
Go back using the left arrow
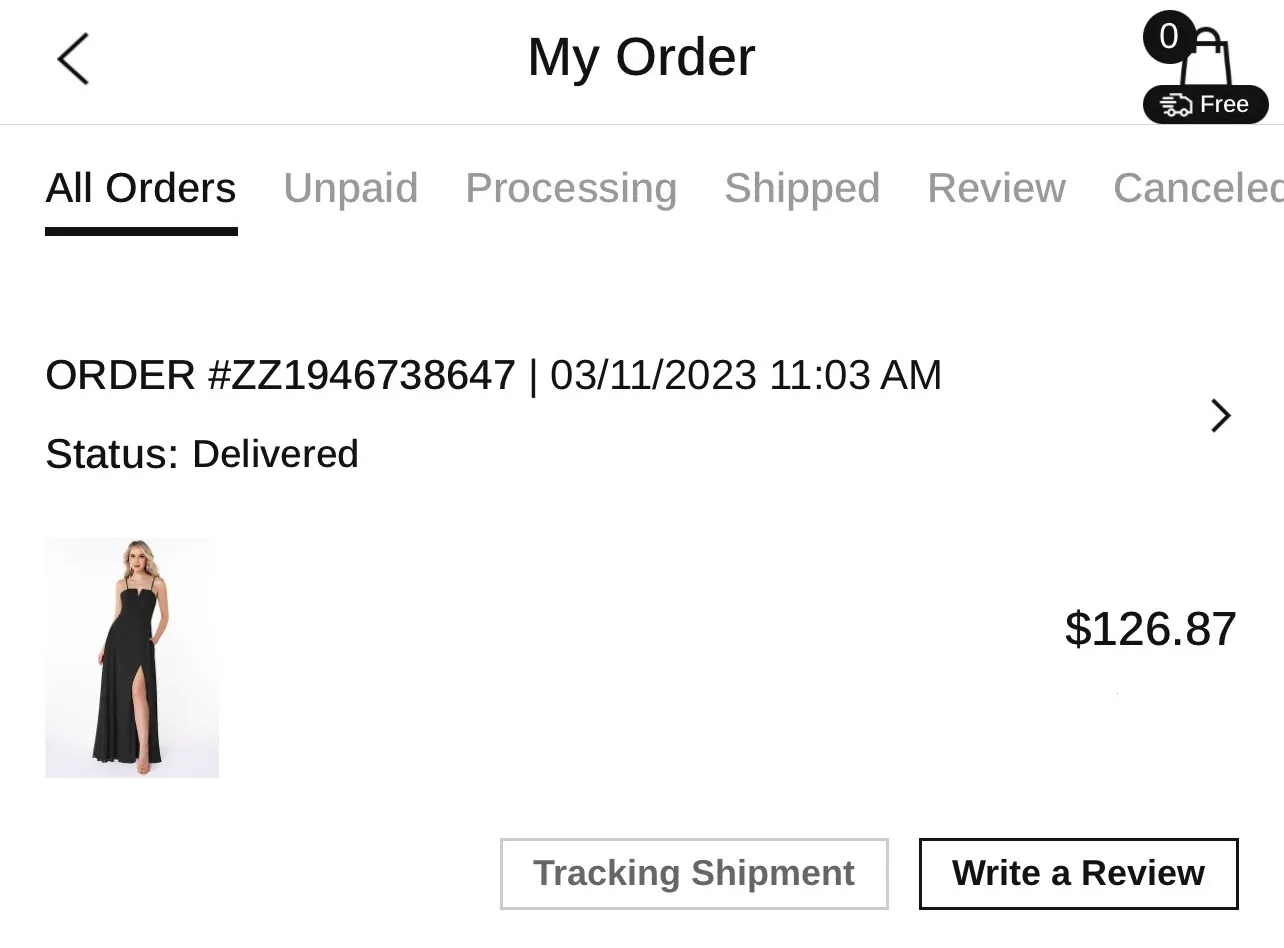point(73,58)
